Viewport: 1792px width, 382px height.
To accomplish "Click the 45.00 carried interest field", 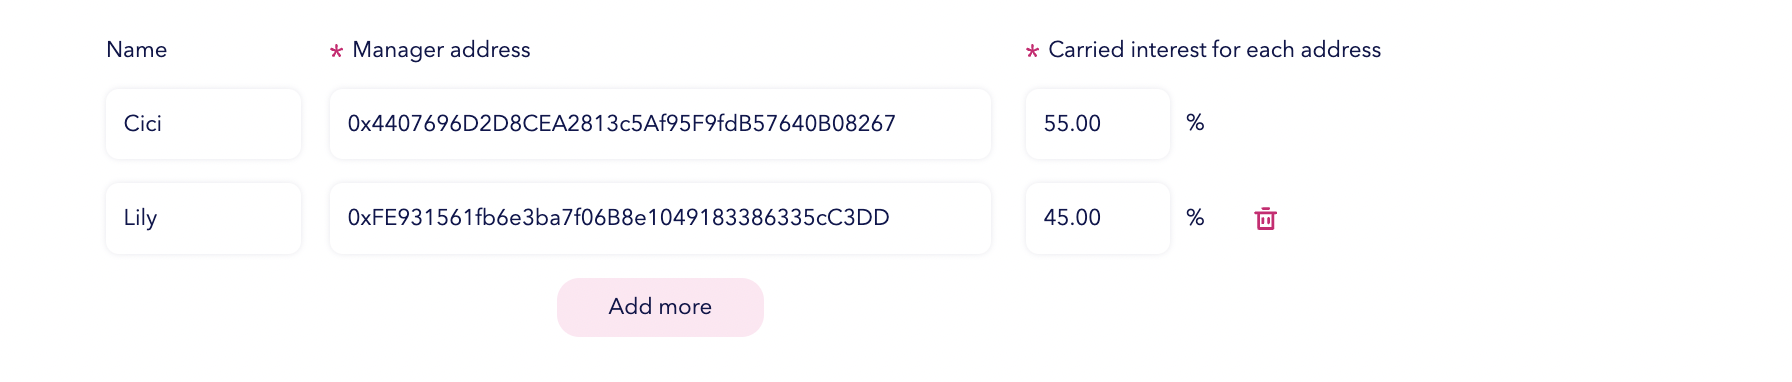I will 1097,218.
